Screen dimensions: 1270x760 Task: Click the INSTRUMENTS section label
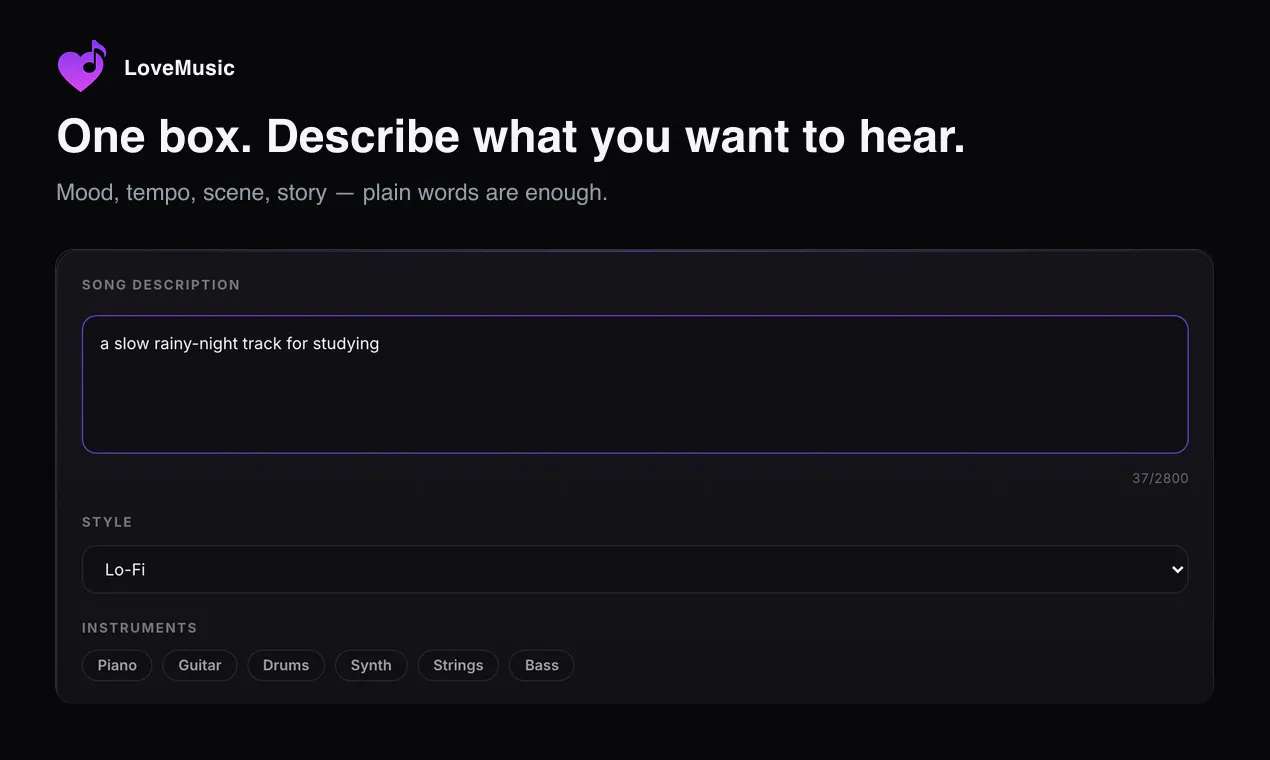tap(139, 628)
